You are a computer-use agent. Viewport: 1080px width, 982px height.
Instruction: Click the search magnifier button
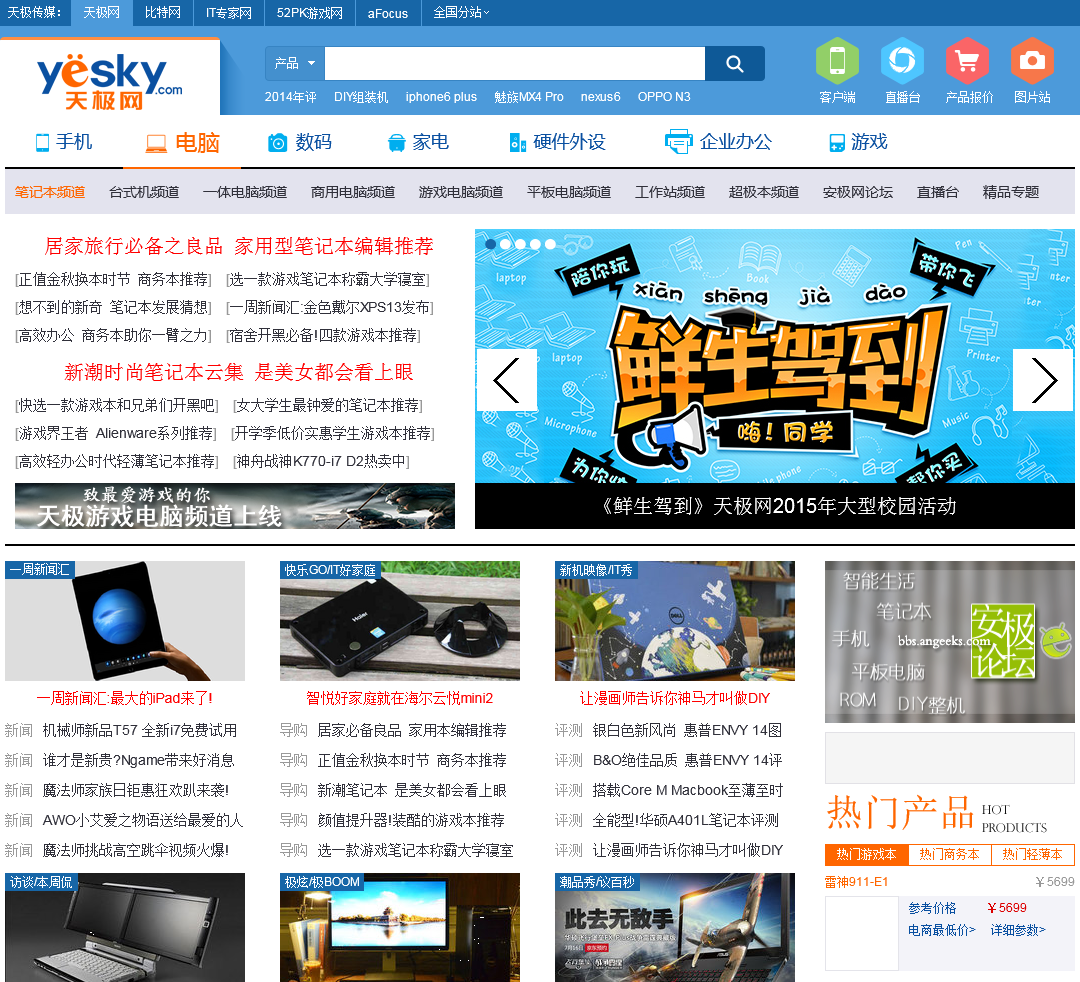(735, 63)
